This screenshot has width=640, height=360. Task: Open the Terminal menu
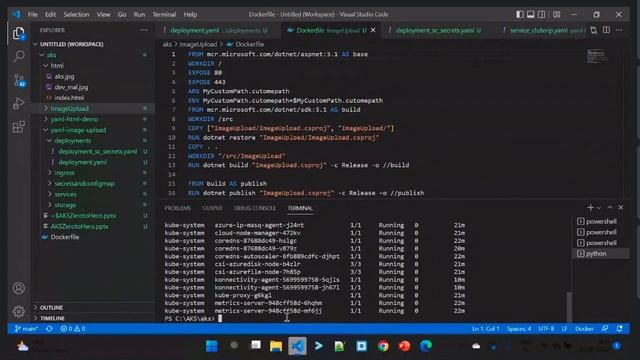pos(164,14)
